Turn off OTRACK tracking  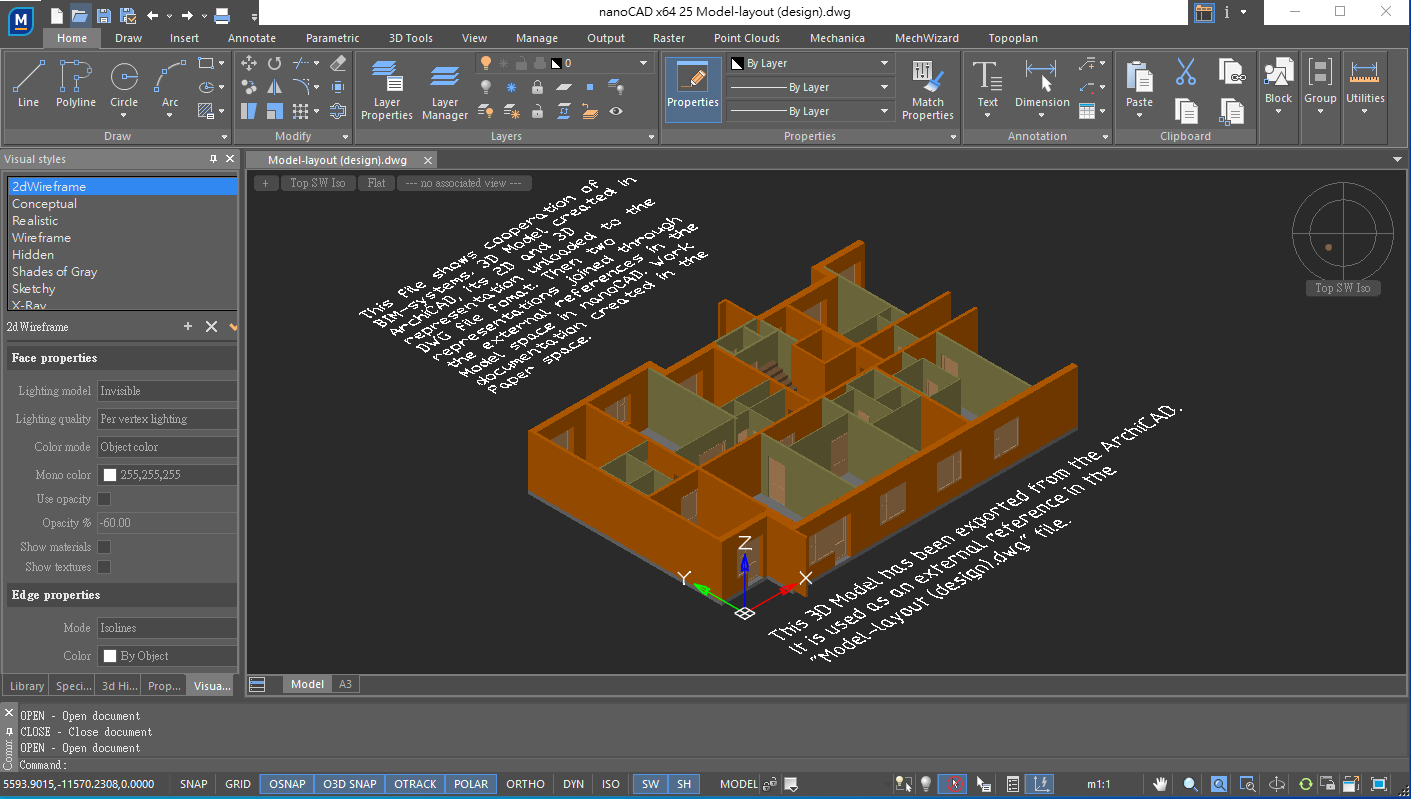coord(415,784)
